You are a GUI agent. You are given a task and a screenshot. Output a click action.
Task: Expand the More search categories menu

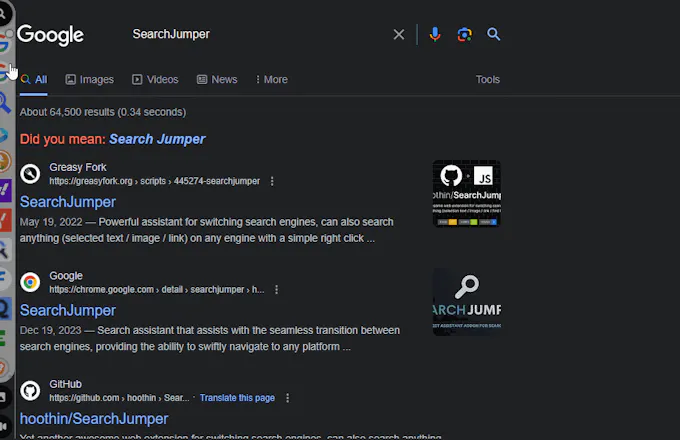click(x=271, y=80)
